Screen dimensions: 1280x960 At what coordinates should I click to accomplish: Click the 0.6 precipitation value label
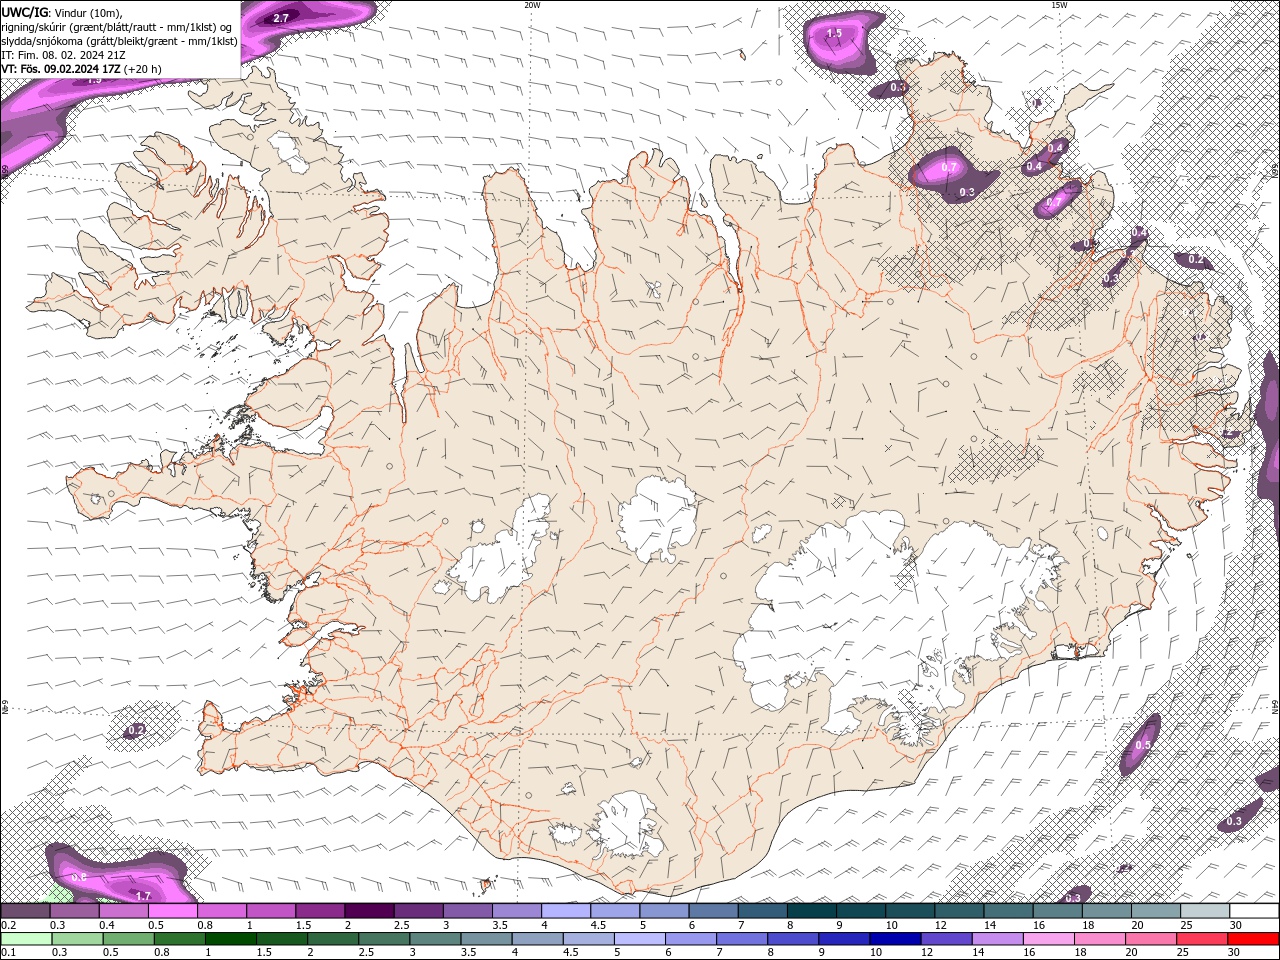pyautogui.click(x=80, y=877)
